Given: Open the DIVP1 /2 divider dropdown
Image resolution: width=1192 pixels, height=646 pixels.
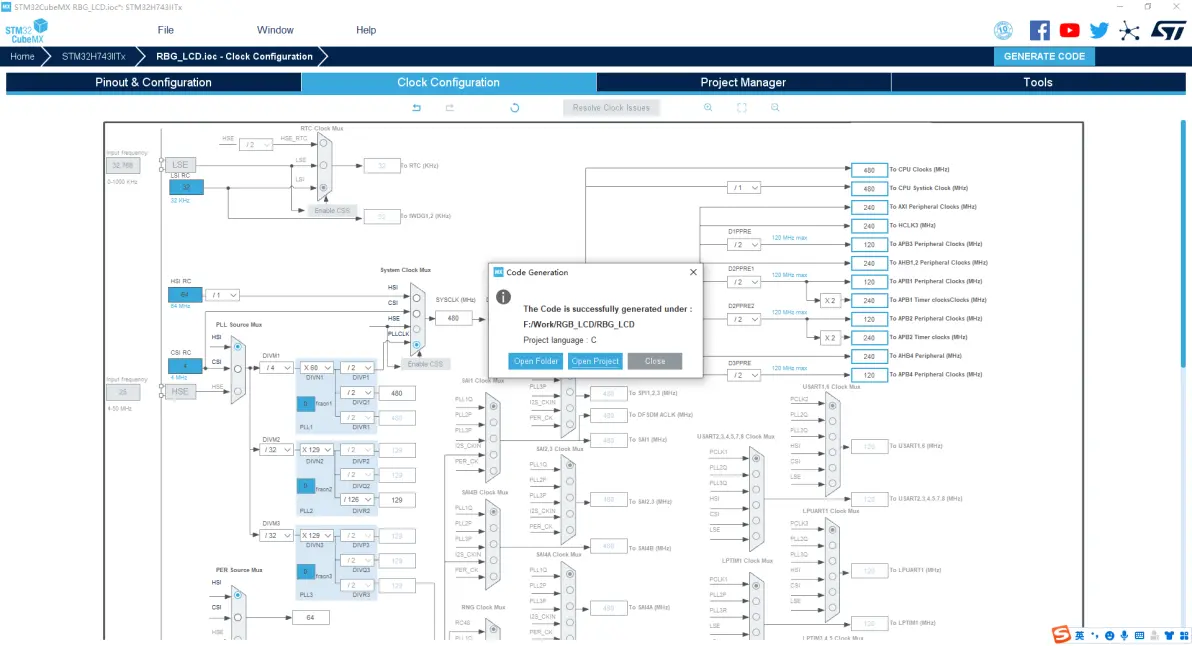Looking at the screenshot, I should 357,368.
